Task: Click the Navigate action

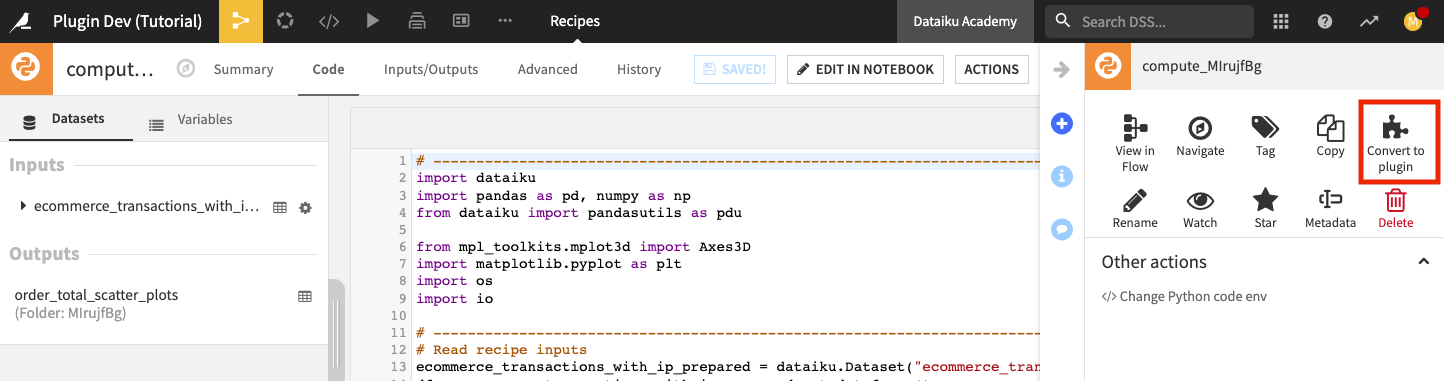Action: pyautogui.click(x=1200, y=136)
